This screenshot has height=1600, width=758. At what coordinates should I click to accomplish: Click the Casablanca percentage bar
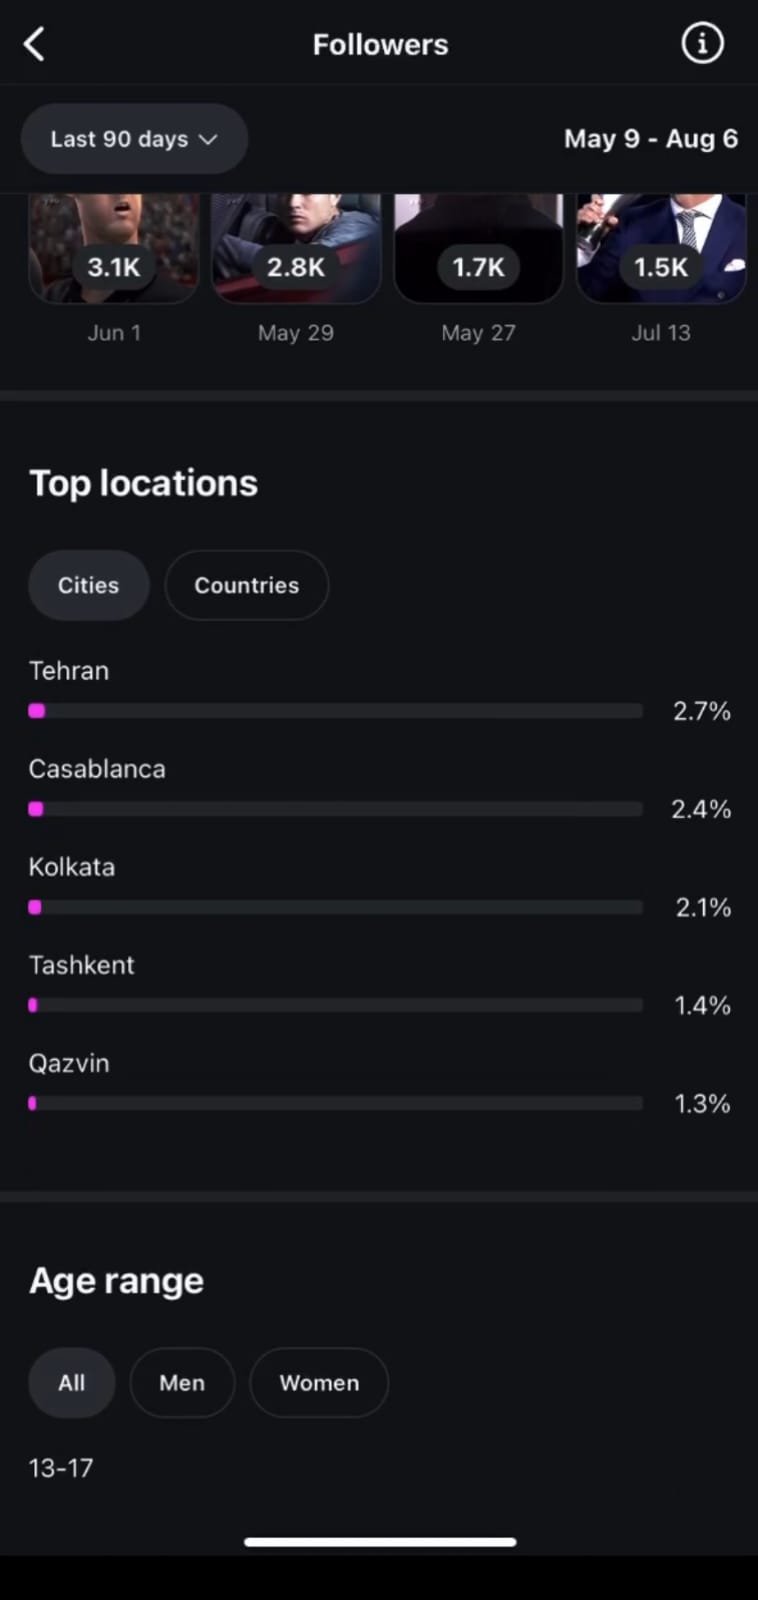point(336,809)
